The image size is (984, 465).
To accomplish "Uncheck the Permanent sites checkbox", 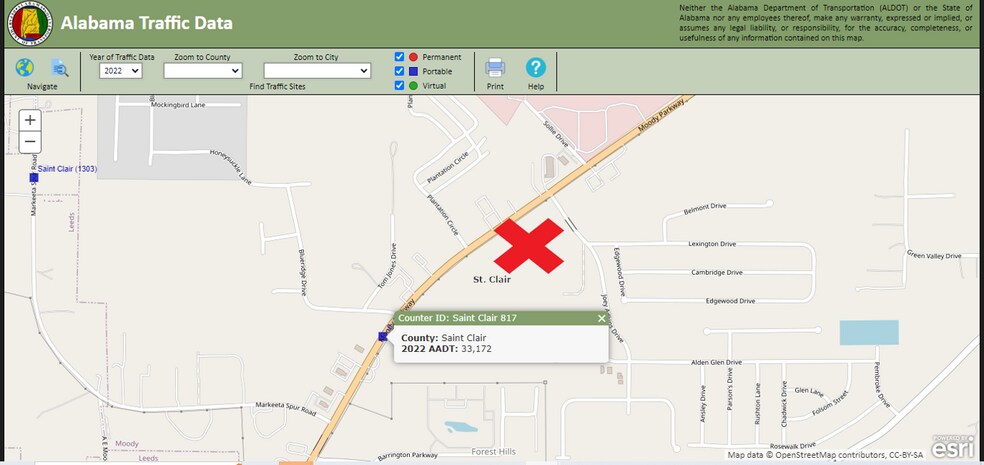I will click(x=399, y=56).
